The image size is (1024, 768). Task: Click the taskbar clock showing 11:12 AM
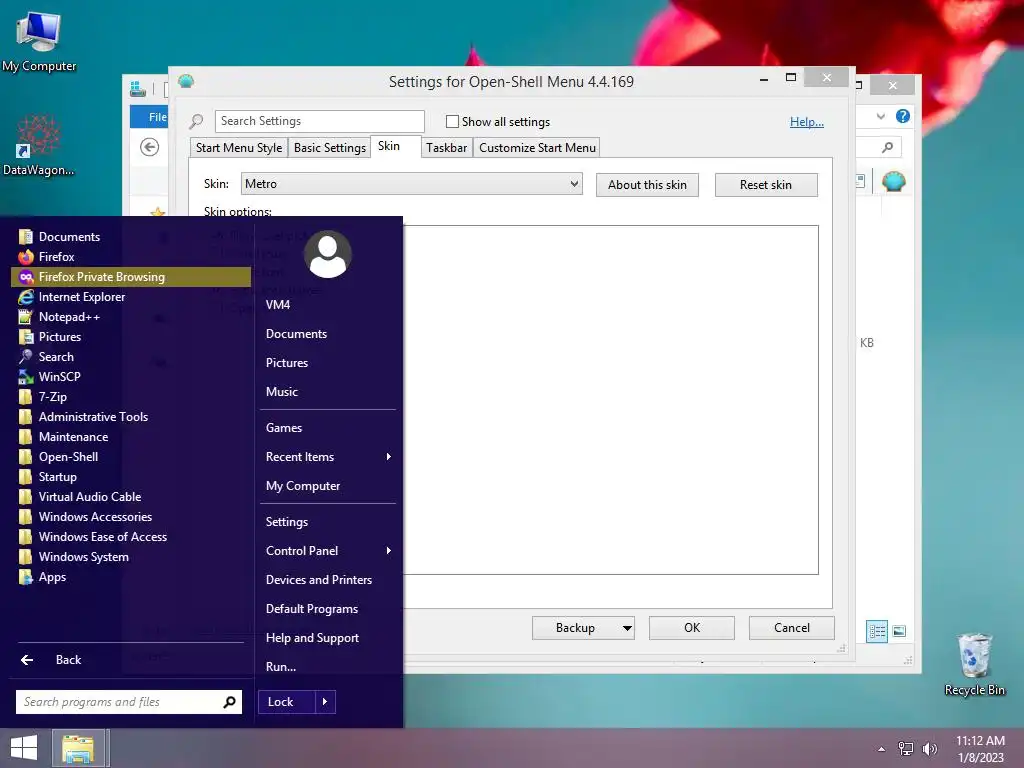click(x=980, y=749)
